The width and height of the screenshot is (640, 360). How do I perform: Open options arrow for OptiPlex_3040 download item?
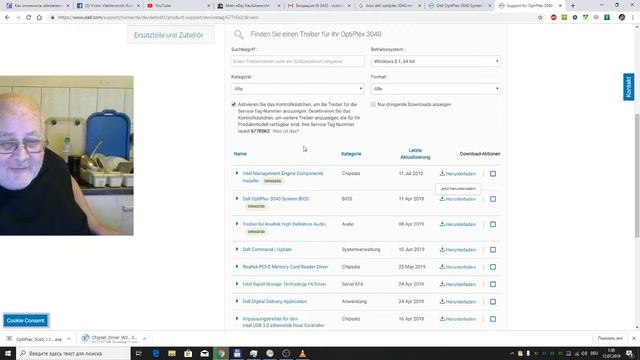tap(69, 339)
